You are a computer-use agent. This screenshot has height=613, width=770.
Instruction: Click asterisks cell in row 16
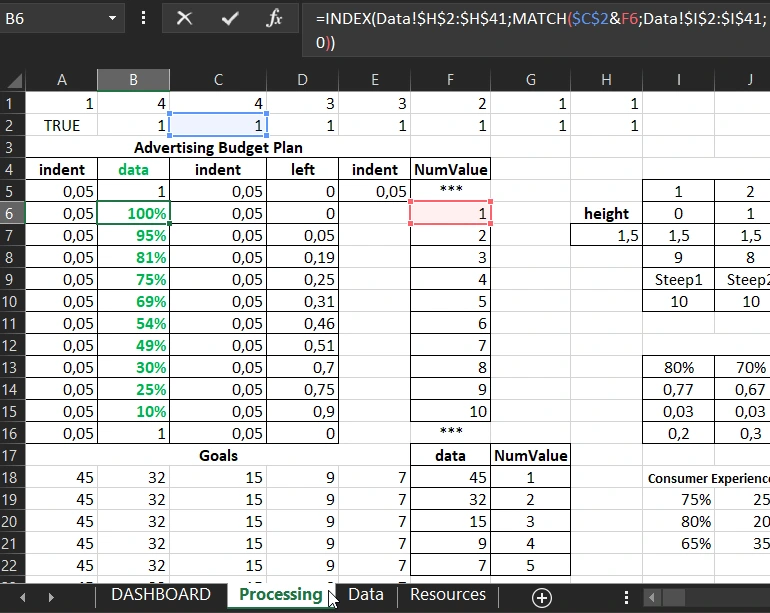pos(450,433)
